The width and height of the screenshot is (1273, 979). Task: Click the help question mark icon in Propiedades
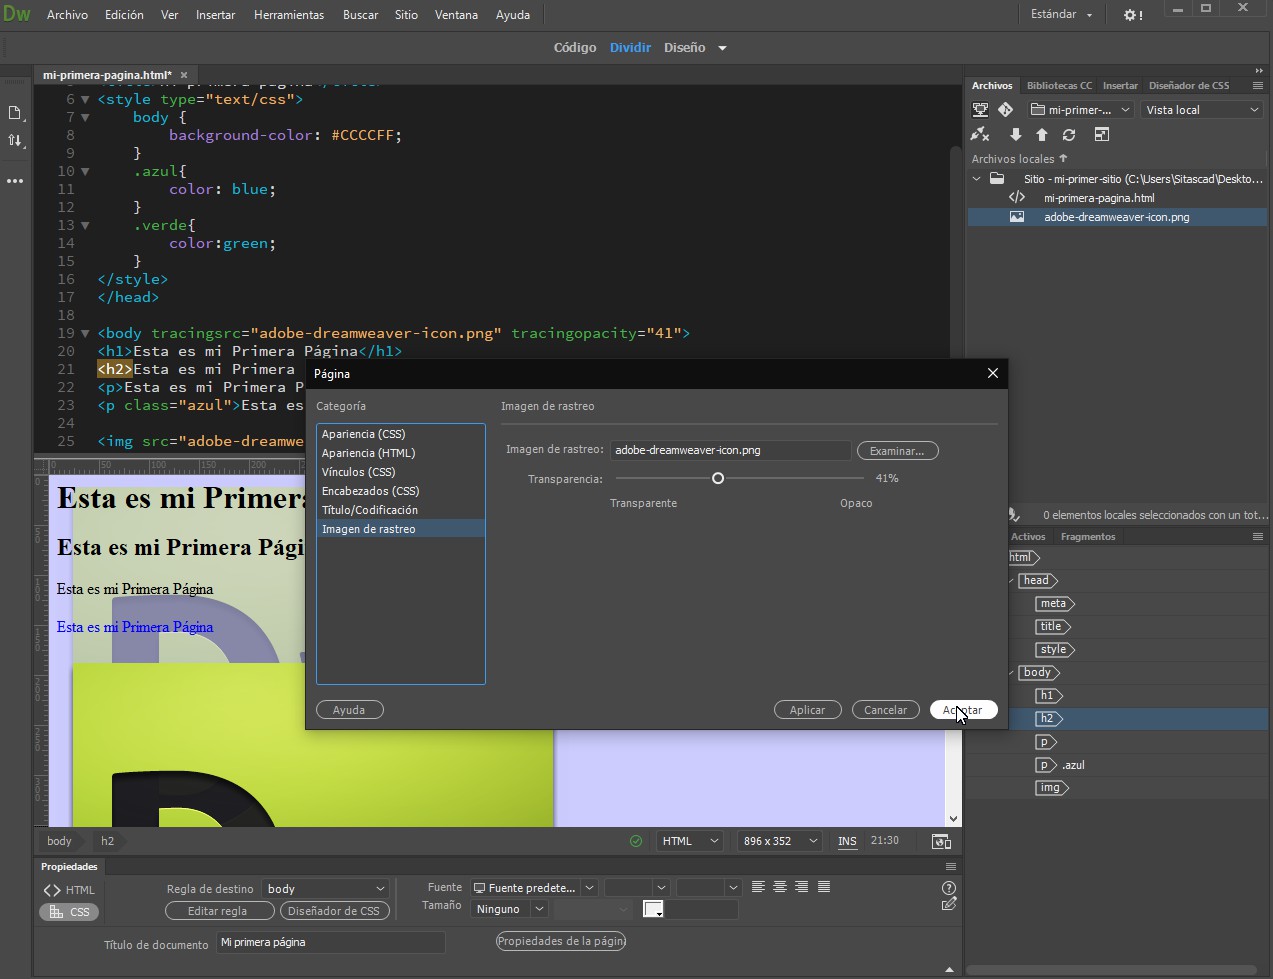949,888
